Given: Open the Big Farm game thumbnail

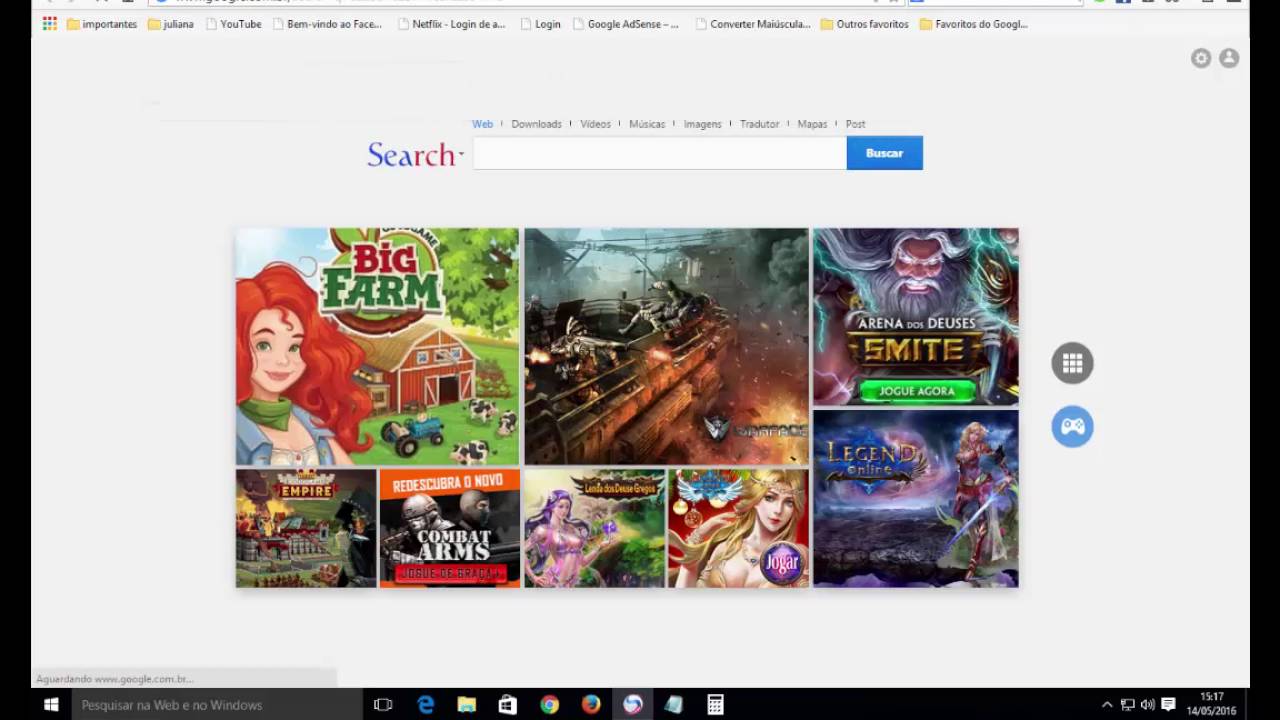Looking at the screenshot, I should click(377, 347).
